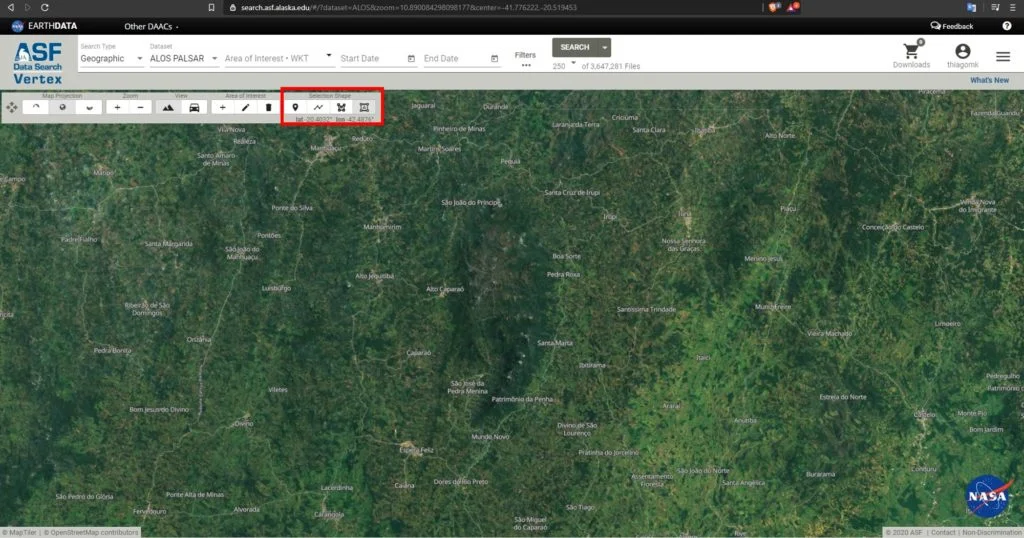Select the arctic map projection
Viewport: 1024px width, 538px height.
tap(36, 107)
